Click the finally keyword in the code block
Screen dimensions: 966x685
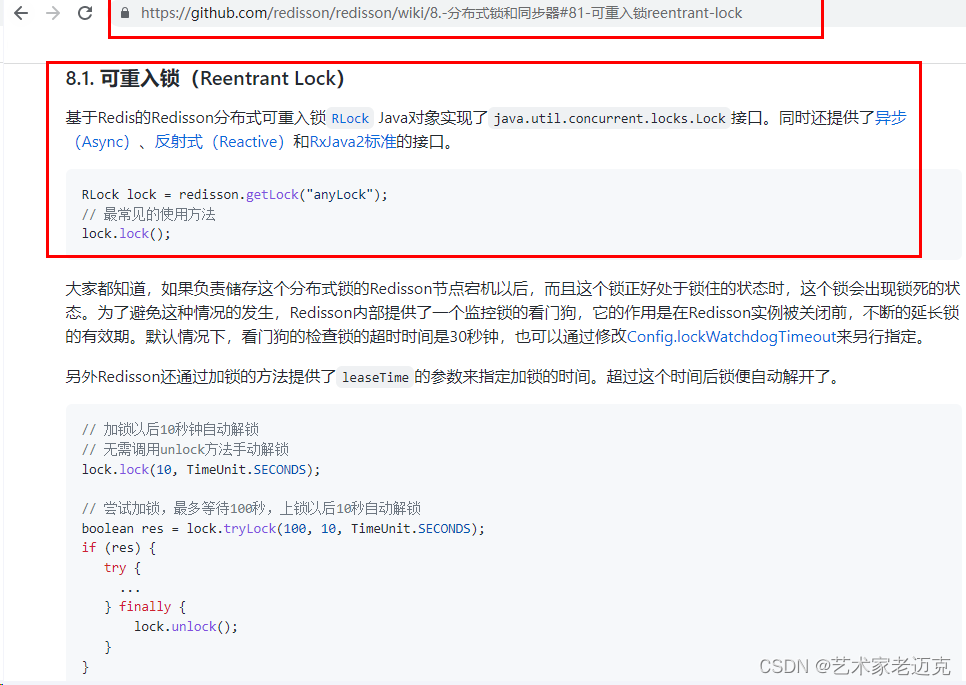click(x=145, y=607)
